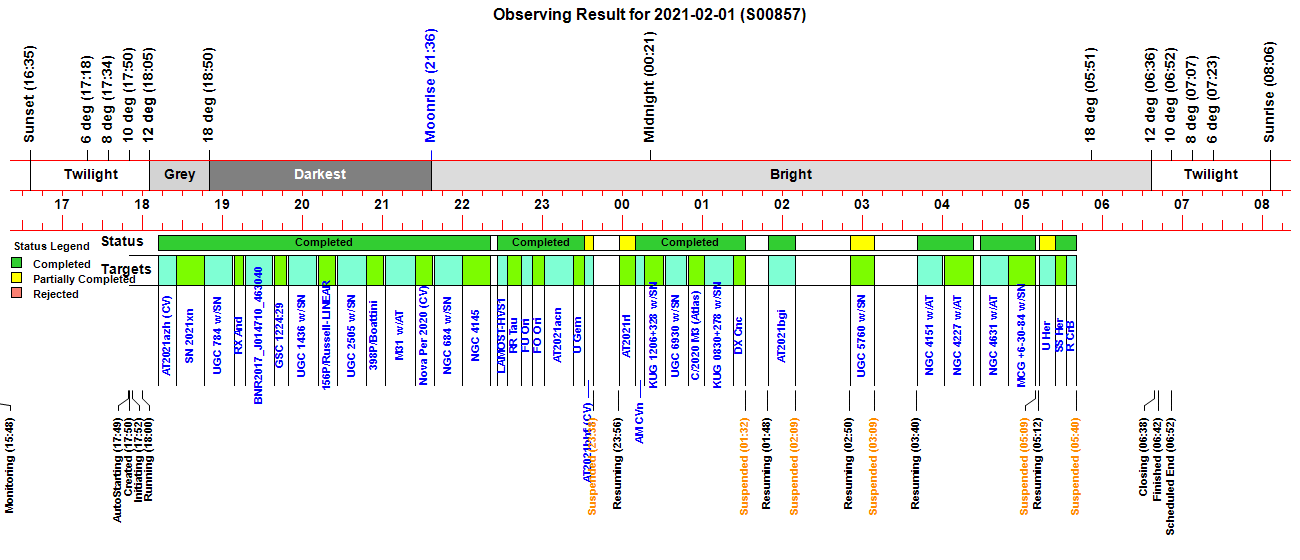Click the first long Completed status bar
Viewport: 1300px width, 560px height.
click(x=324, y=242)
